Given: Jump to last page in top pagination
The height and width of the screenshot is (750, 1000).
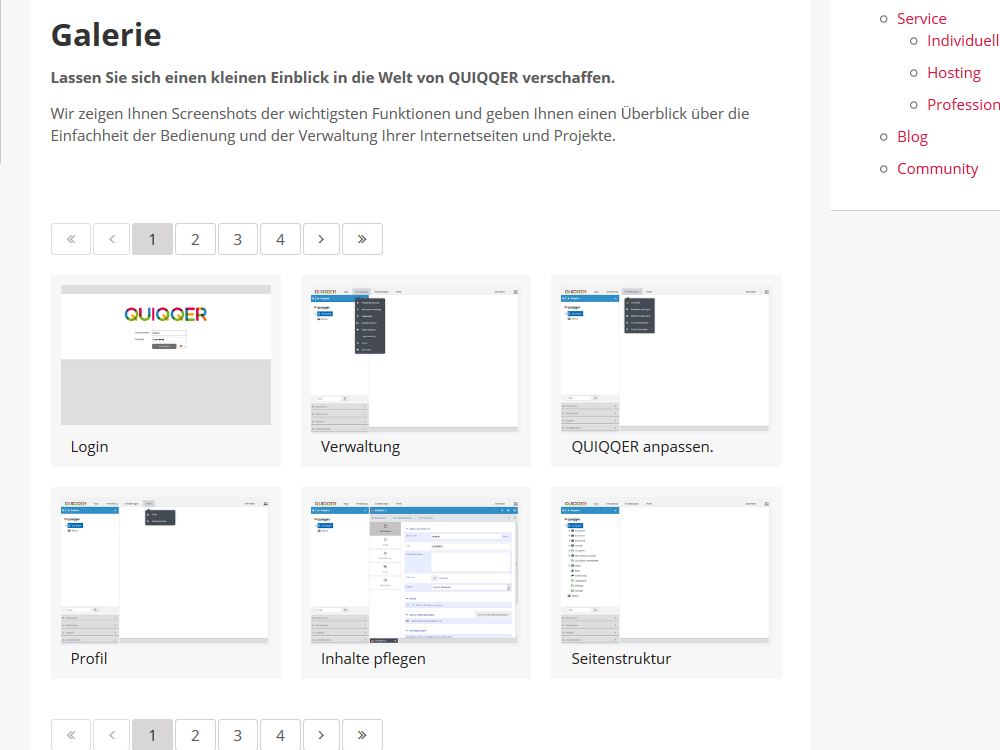Looking at the screenshot, I should click(x=362, y=239).
